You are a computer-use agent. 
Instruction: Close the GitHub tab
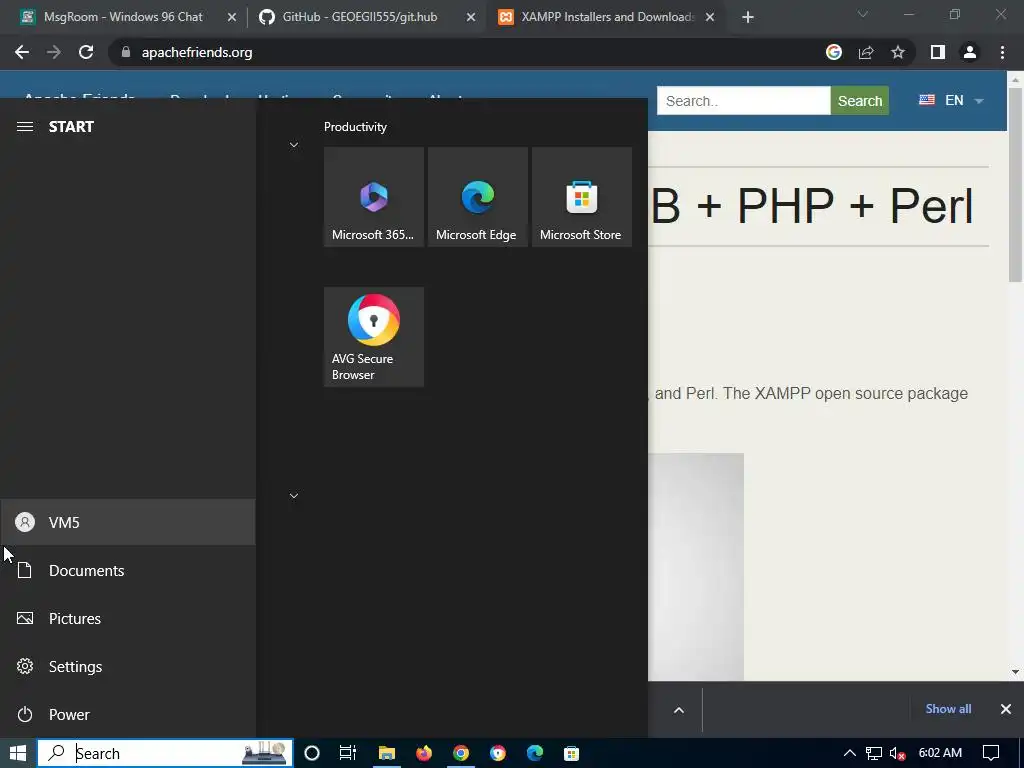click(471, 18)
